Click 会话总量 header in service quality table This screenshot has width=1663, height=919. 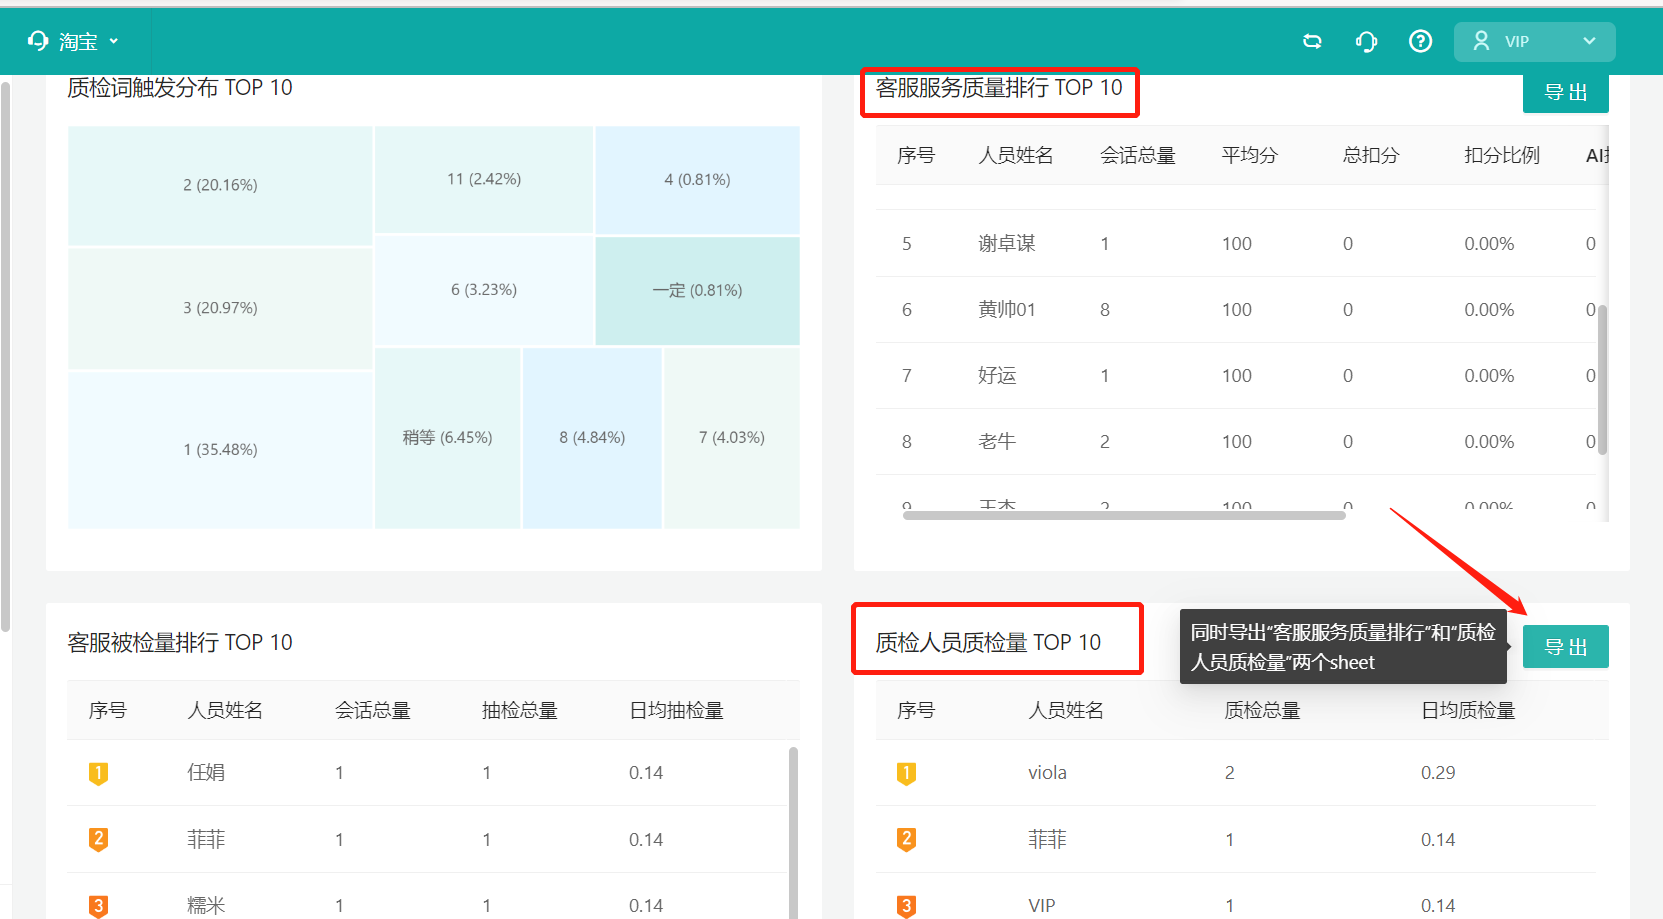[x=1138, y=155]
